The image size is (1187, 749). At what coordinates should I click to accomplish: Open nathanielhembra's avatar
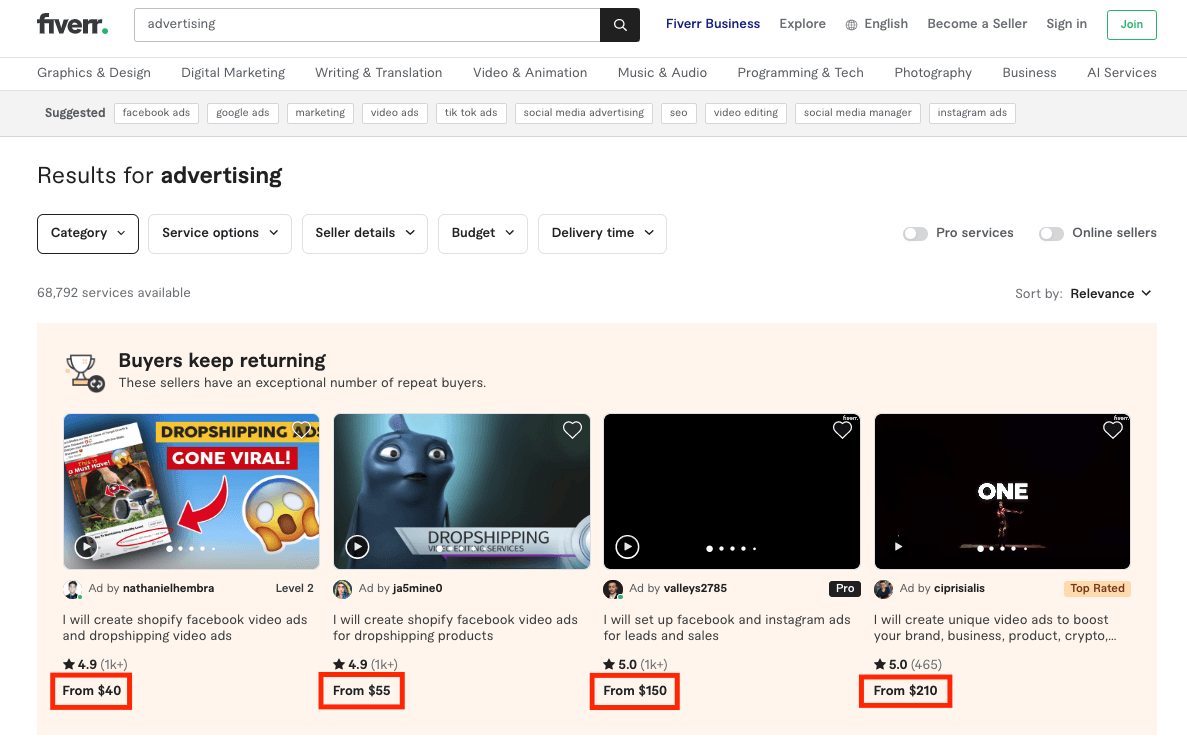[x=73, y=589]
